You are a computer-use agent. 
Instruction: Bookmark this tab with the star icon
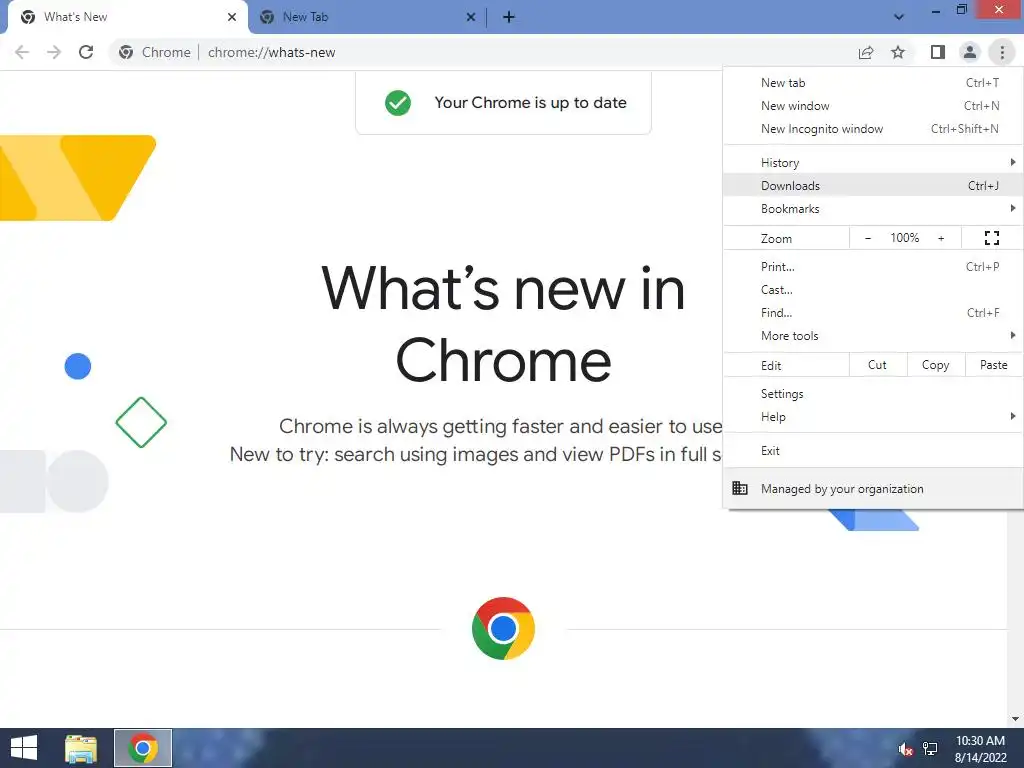[x=899, y=52]
